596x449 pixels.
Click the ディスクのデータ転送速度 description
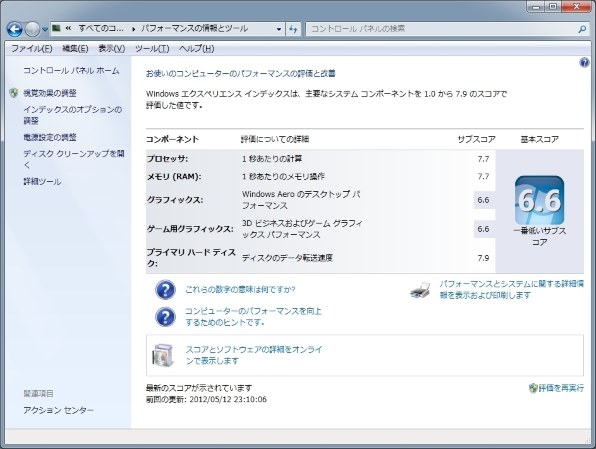click(287, 258)
